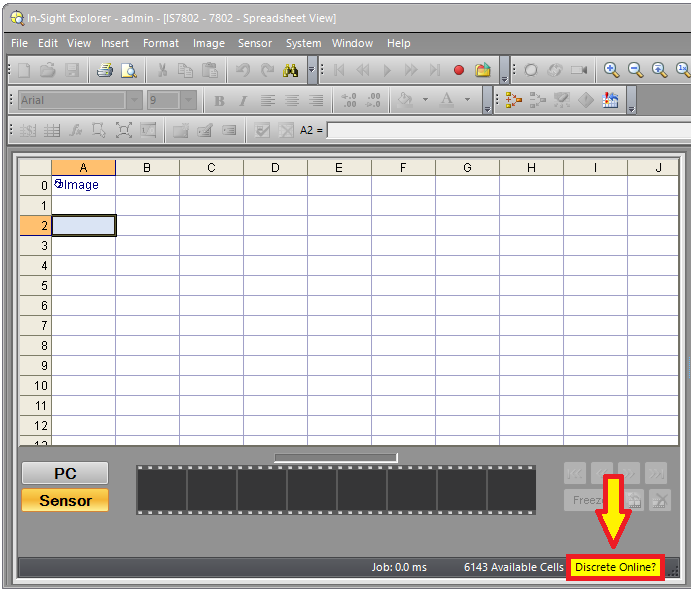Image resolution: width=691 pixels, height=590 pixels.
Task: Click the Font Color letter A button
Action: click(447, 100)
